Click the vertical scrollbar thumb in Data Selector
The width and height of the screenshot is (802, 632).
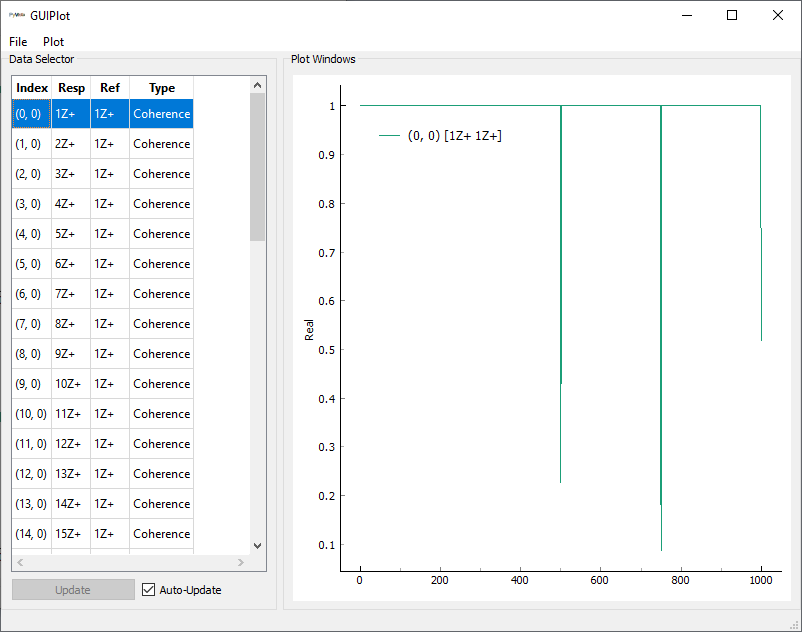257,165
